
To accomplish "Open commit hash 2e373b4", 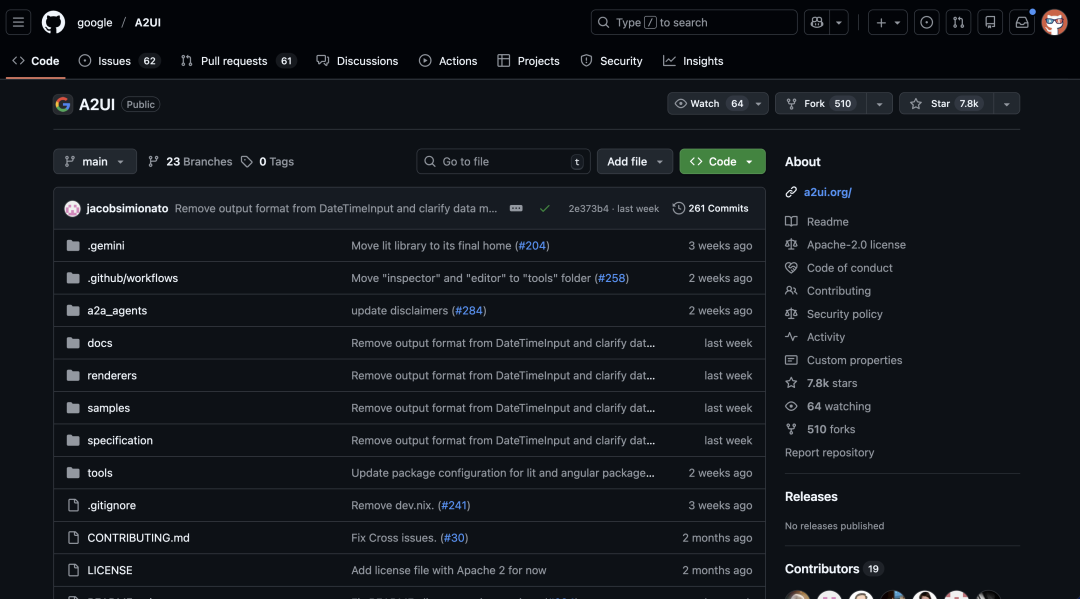I will 588,209.
